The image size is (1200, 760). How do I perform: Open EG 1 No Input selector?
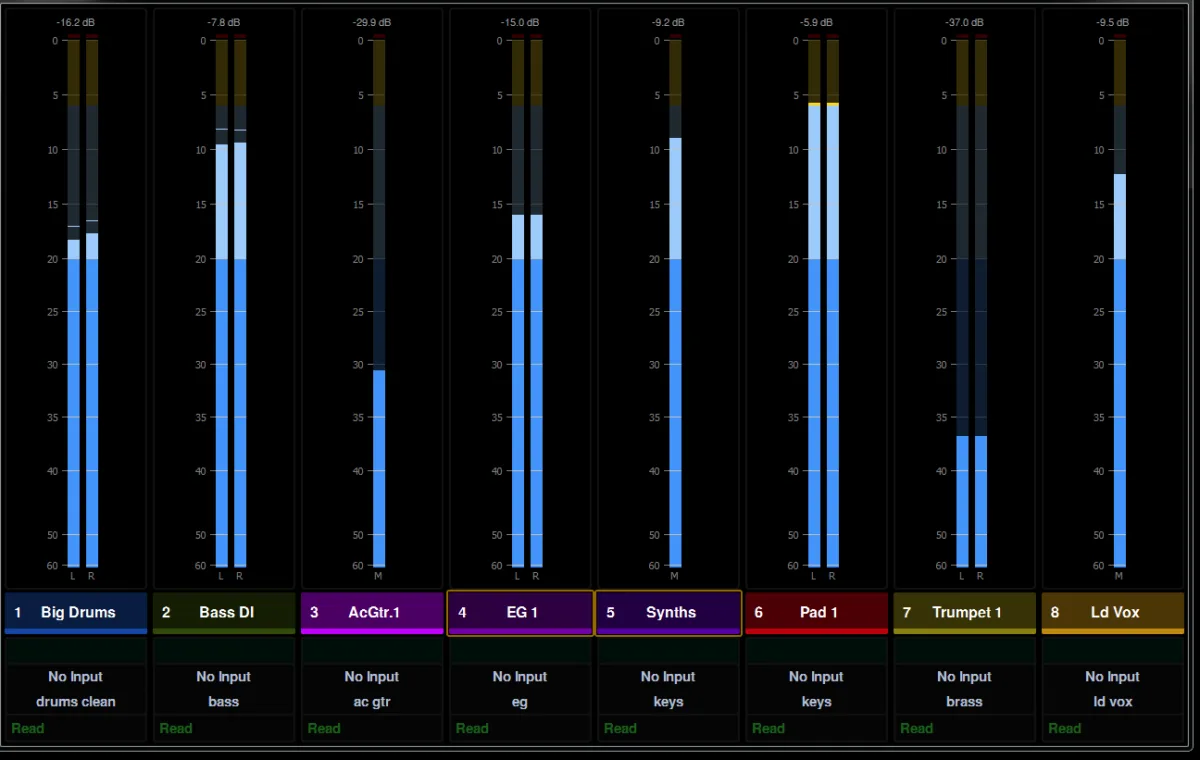coord(520,677)
